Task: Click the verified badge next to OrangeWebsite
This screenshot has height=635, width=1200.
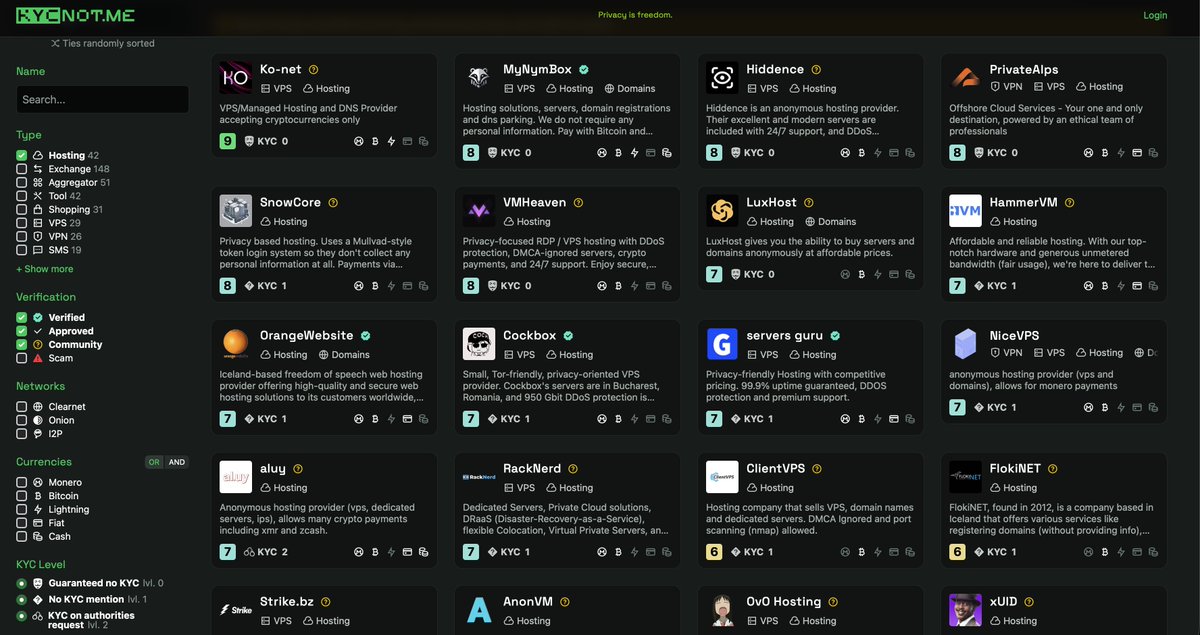Action: (366, 336)
